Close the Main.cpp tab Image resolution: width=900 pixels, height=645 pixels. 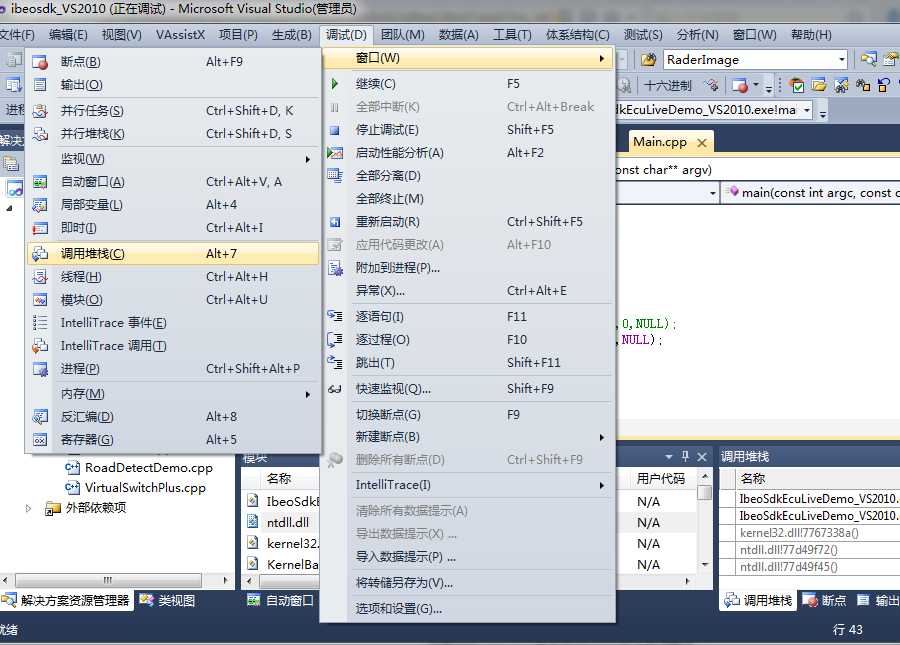pos(701,143)
